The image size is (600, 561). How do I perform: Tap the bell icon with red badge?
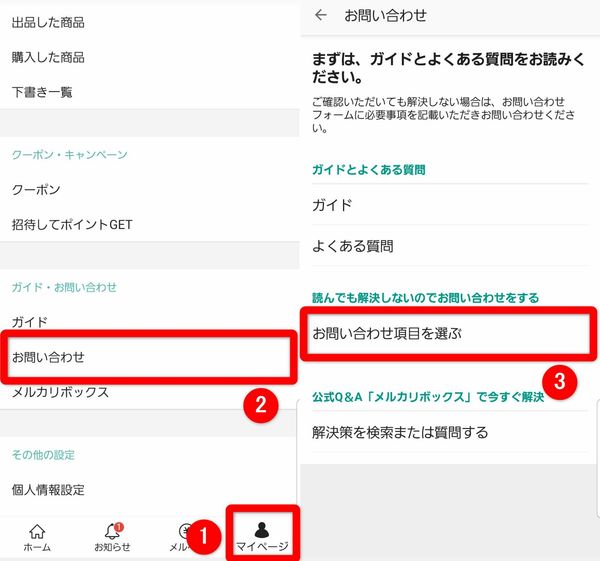[x=113, y=531]
